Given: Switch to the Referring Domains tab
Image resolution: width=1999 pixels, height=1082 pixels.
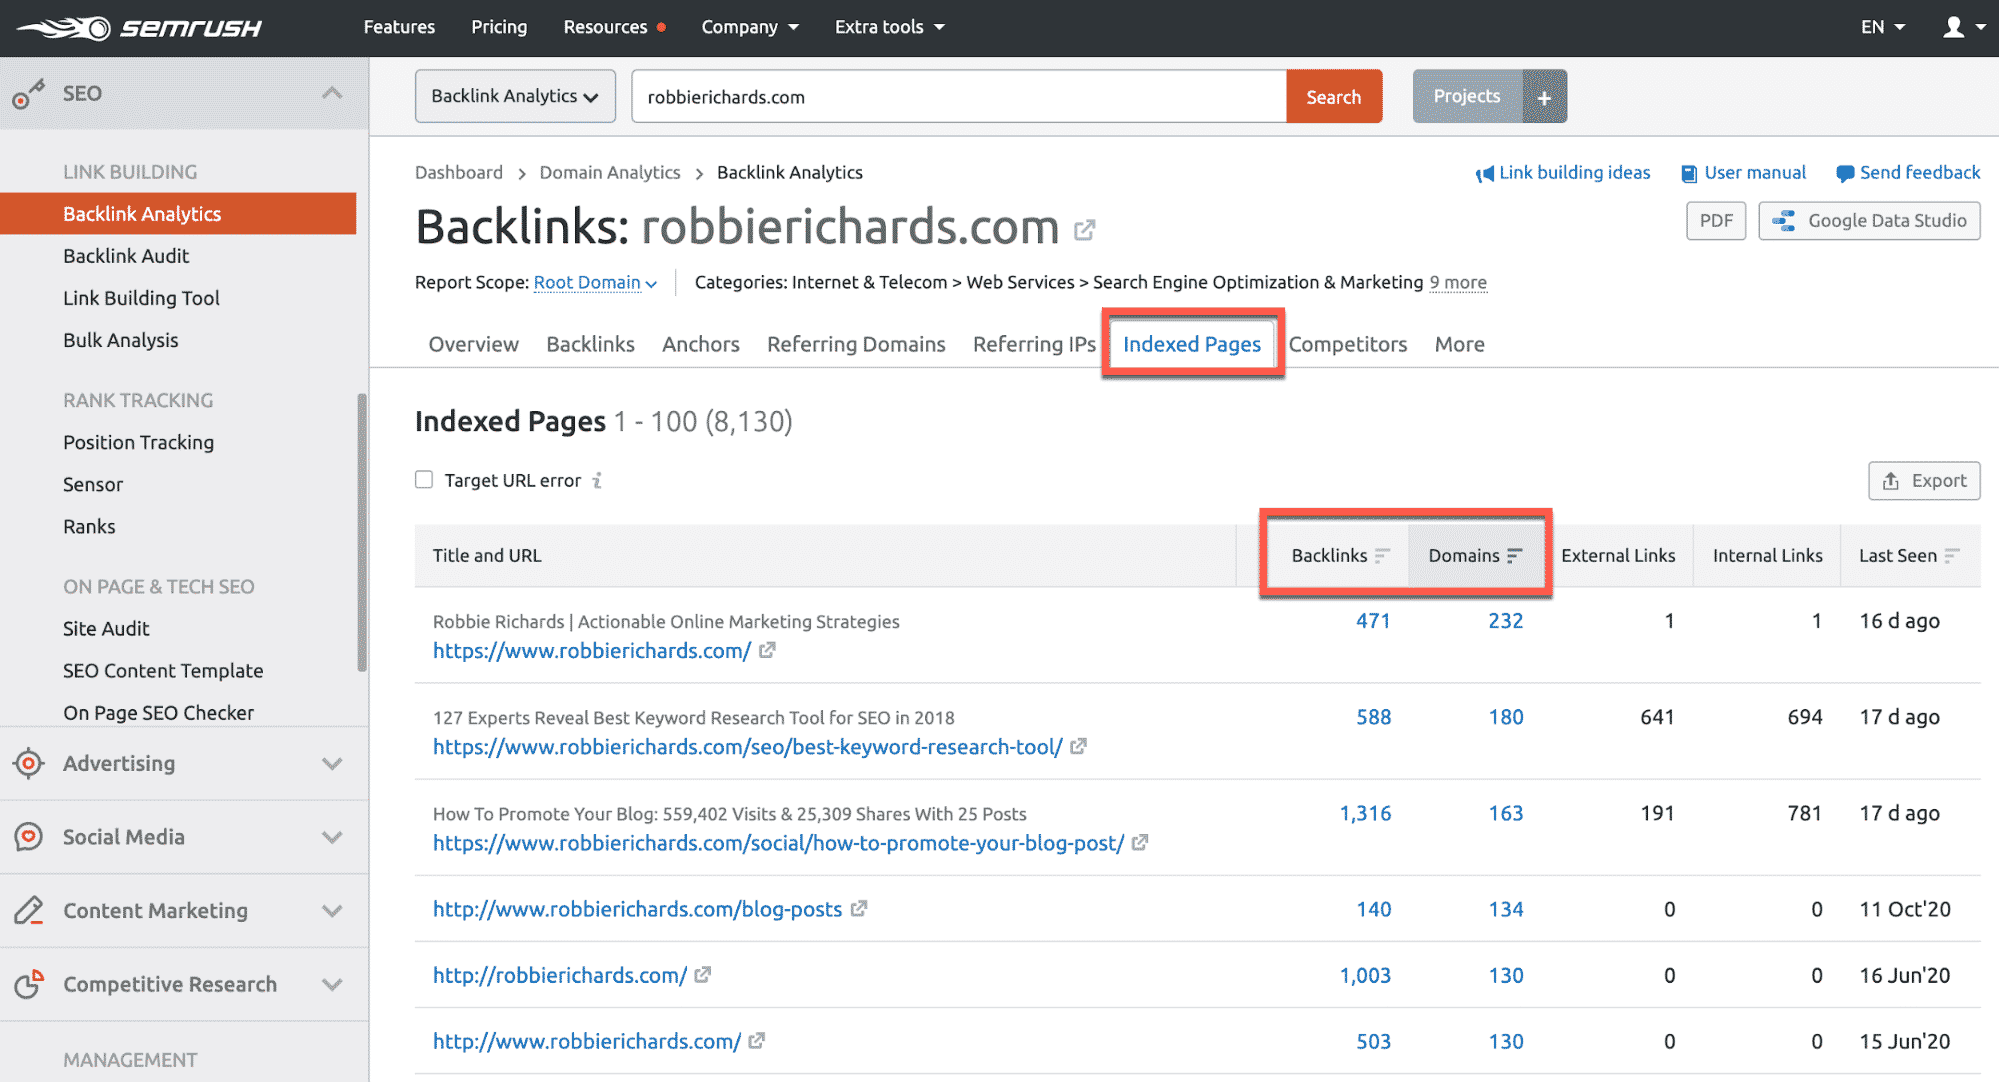Looking at the screenshot, I should click(856, 345).
